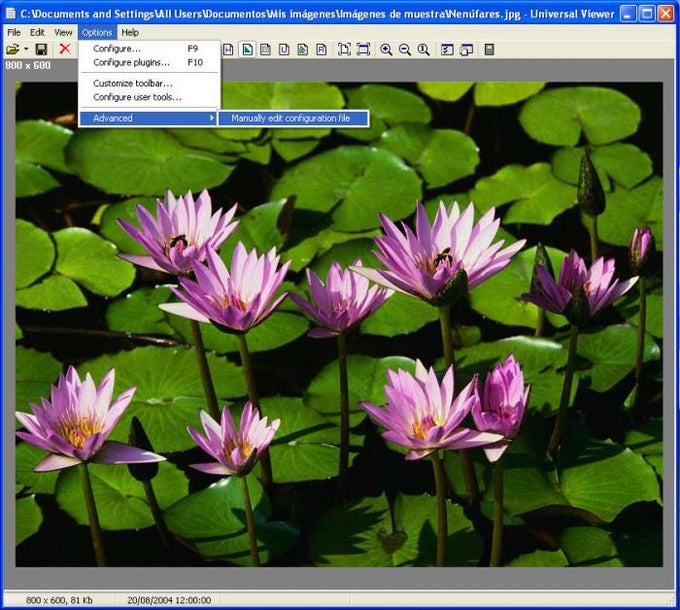Click the Open file folder icon
680x610 pixels.
(x=13, y=49)
